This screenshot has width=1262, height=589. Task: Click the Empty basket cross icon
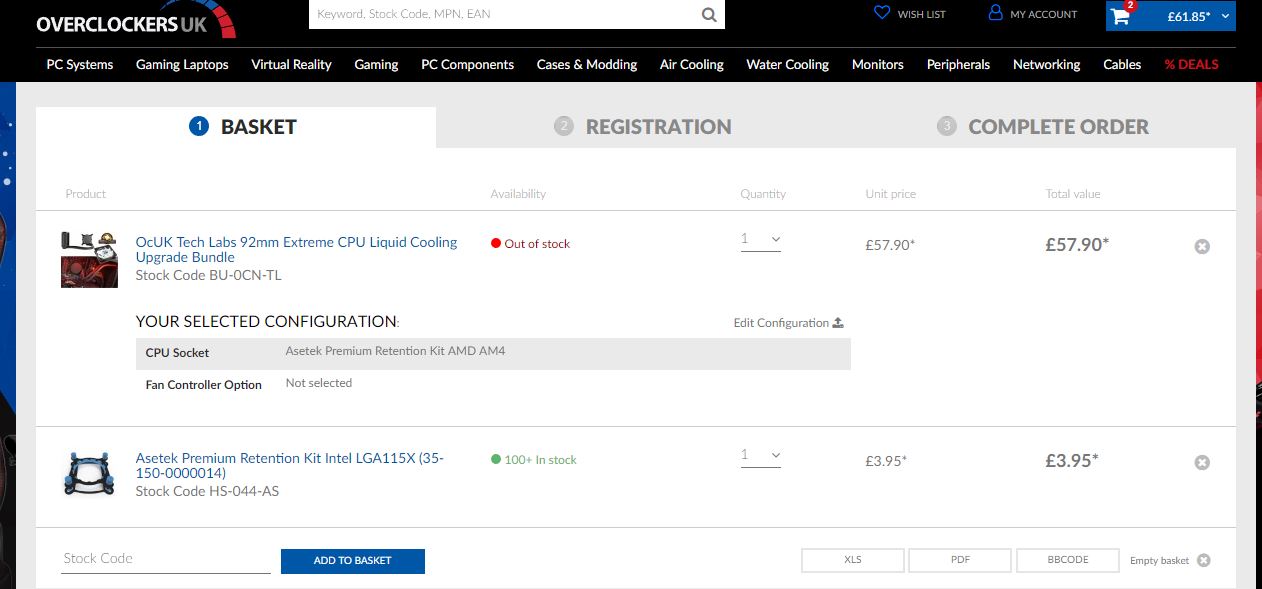click(1204, 560)
